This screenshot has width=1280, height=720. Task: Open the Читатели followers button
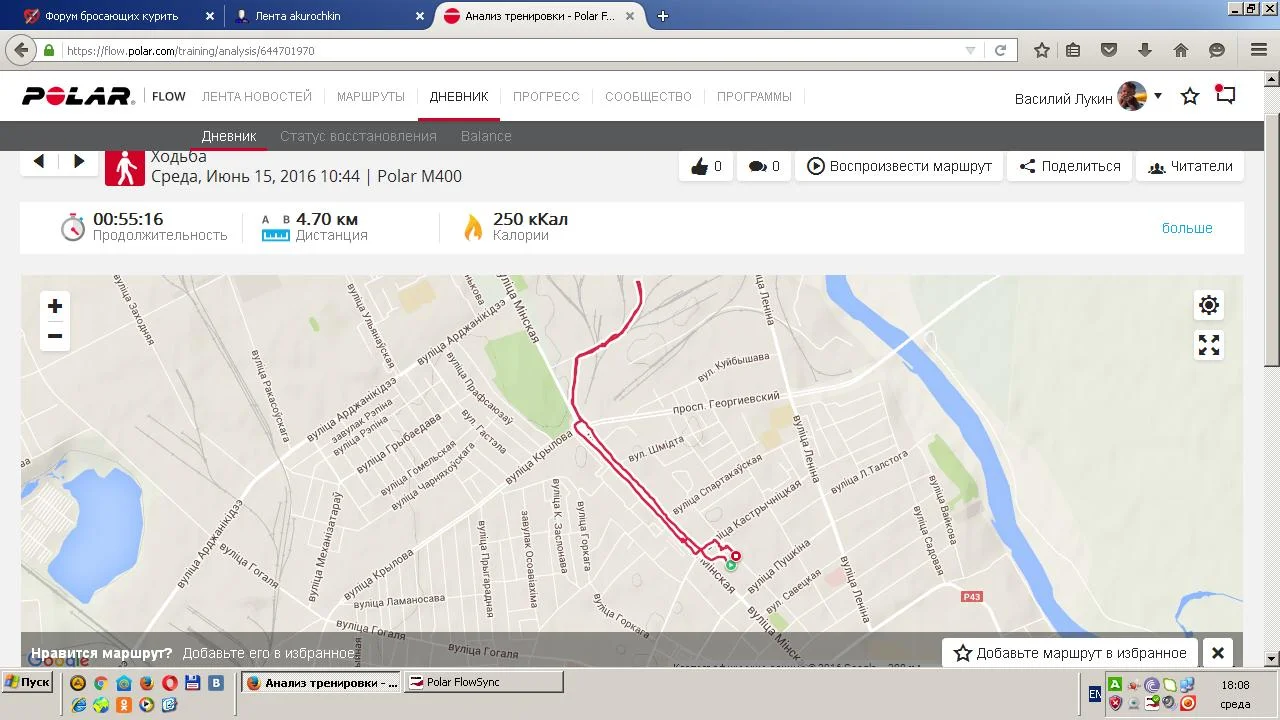click(x=1190, y=166)
